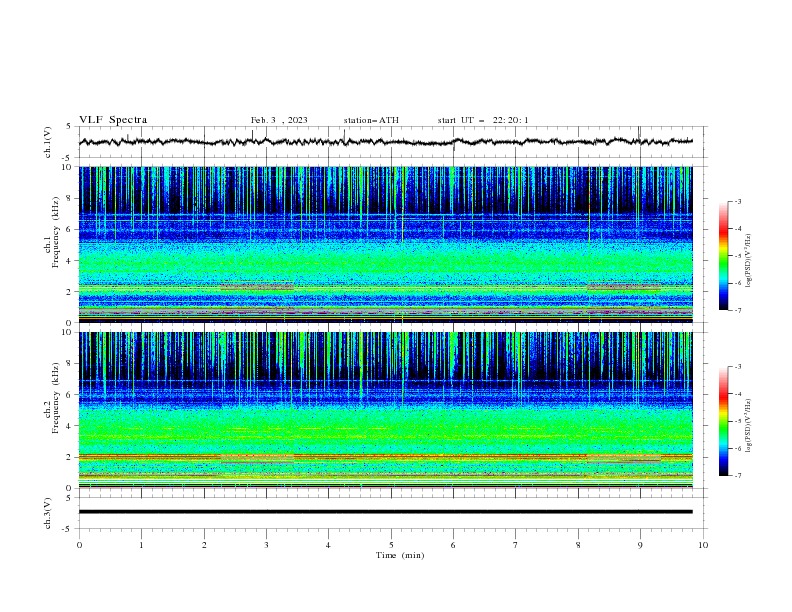
Task: Click the "Time (min)" axis label
Action: 400,555
